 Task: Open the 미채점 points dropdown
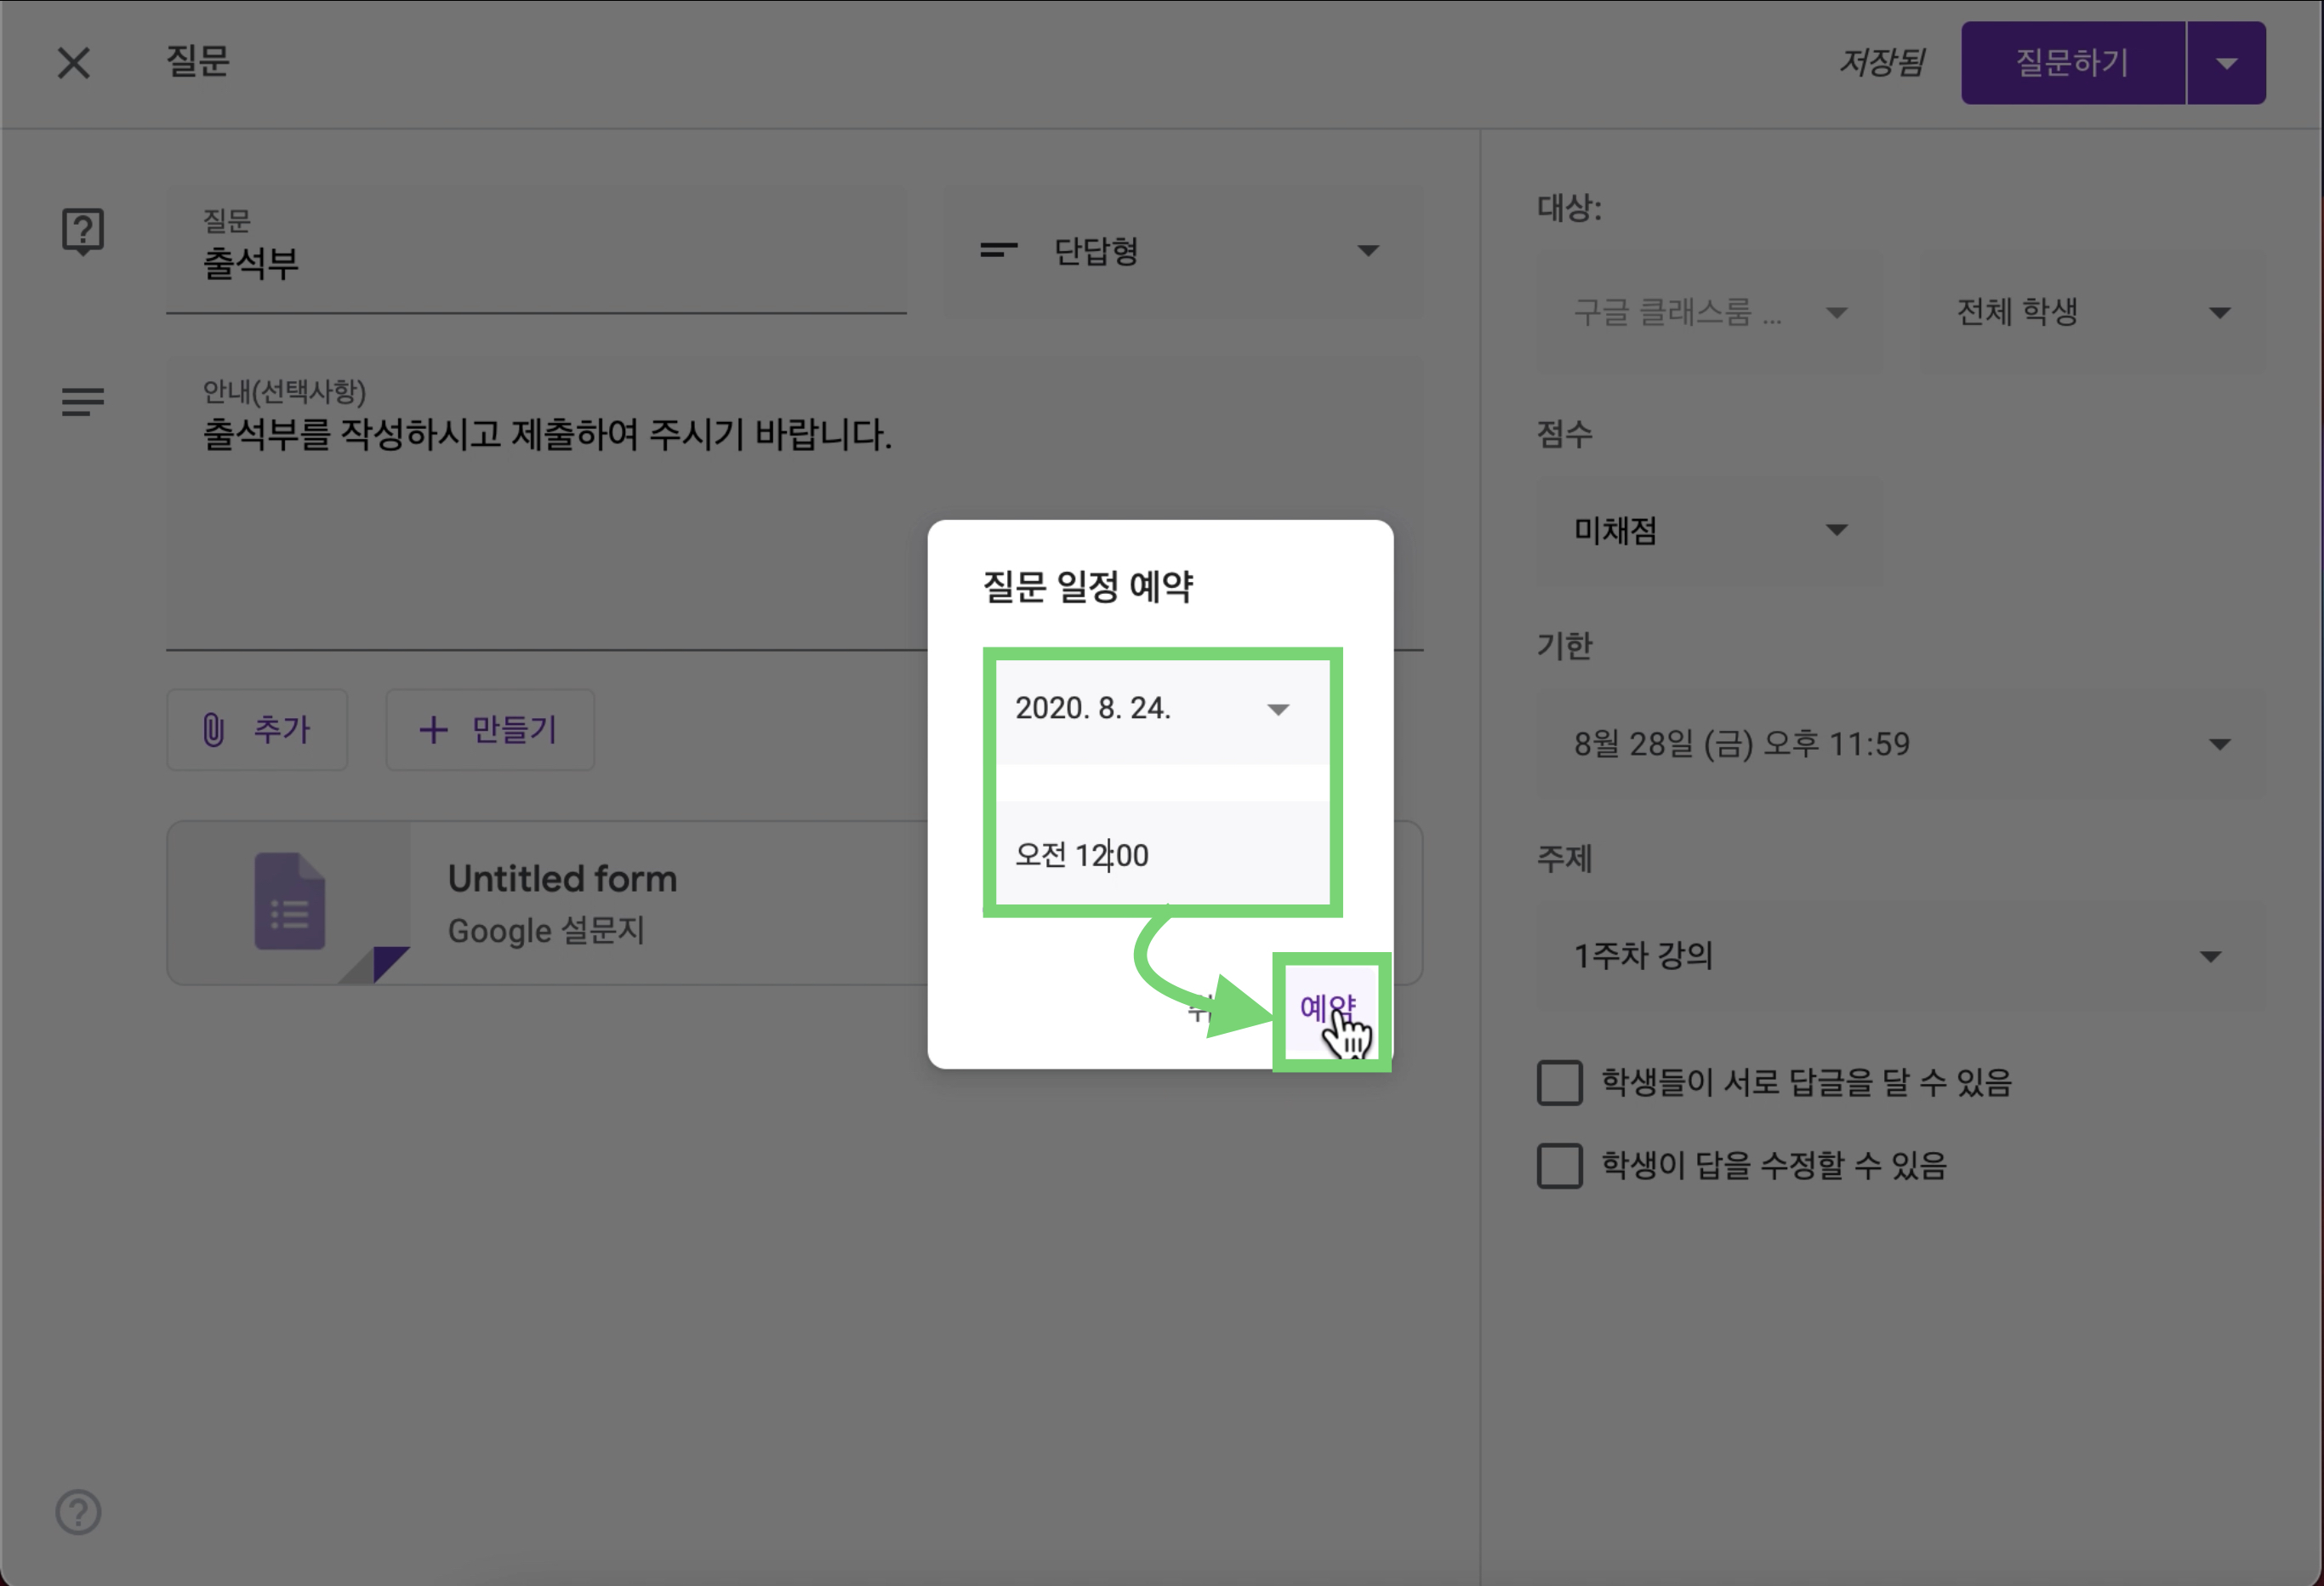(1709, 530)
